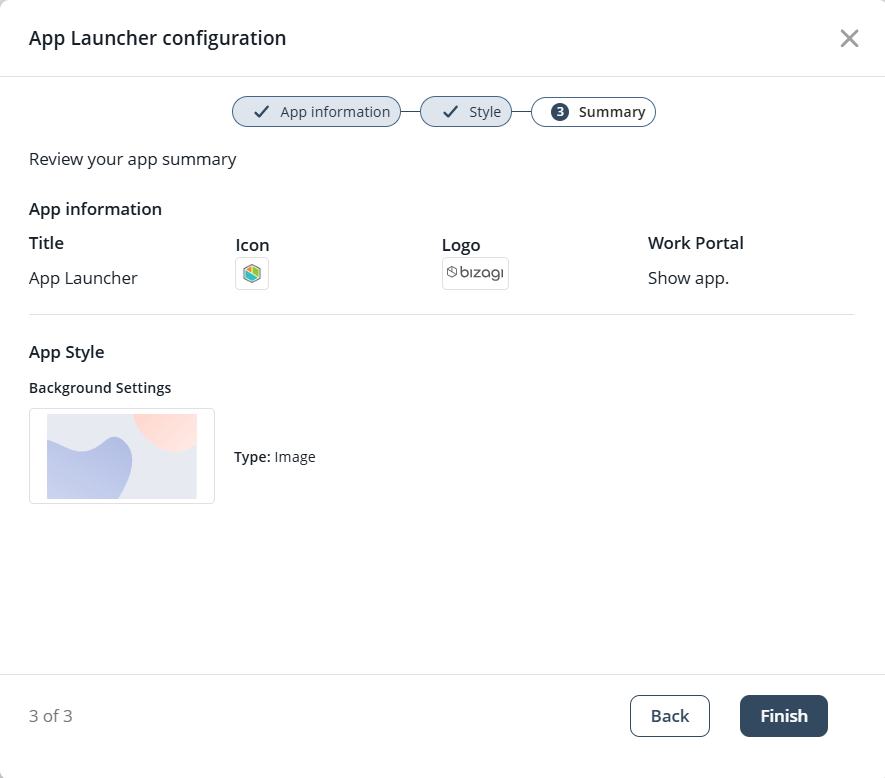Close the App Launcher configuration dialog
Image resolution: width=885 pixels, height=778 pixels.
pyautogui.click(x=849, y=38)
